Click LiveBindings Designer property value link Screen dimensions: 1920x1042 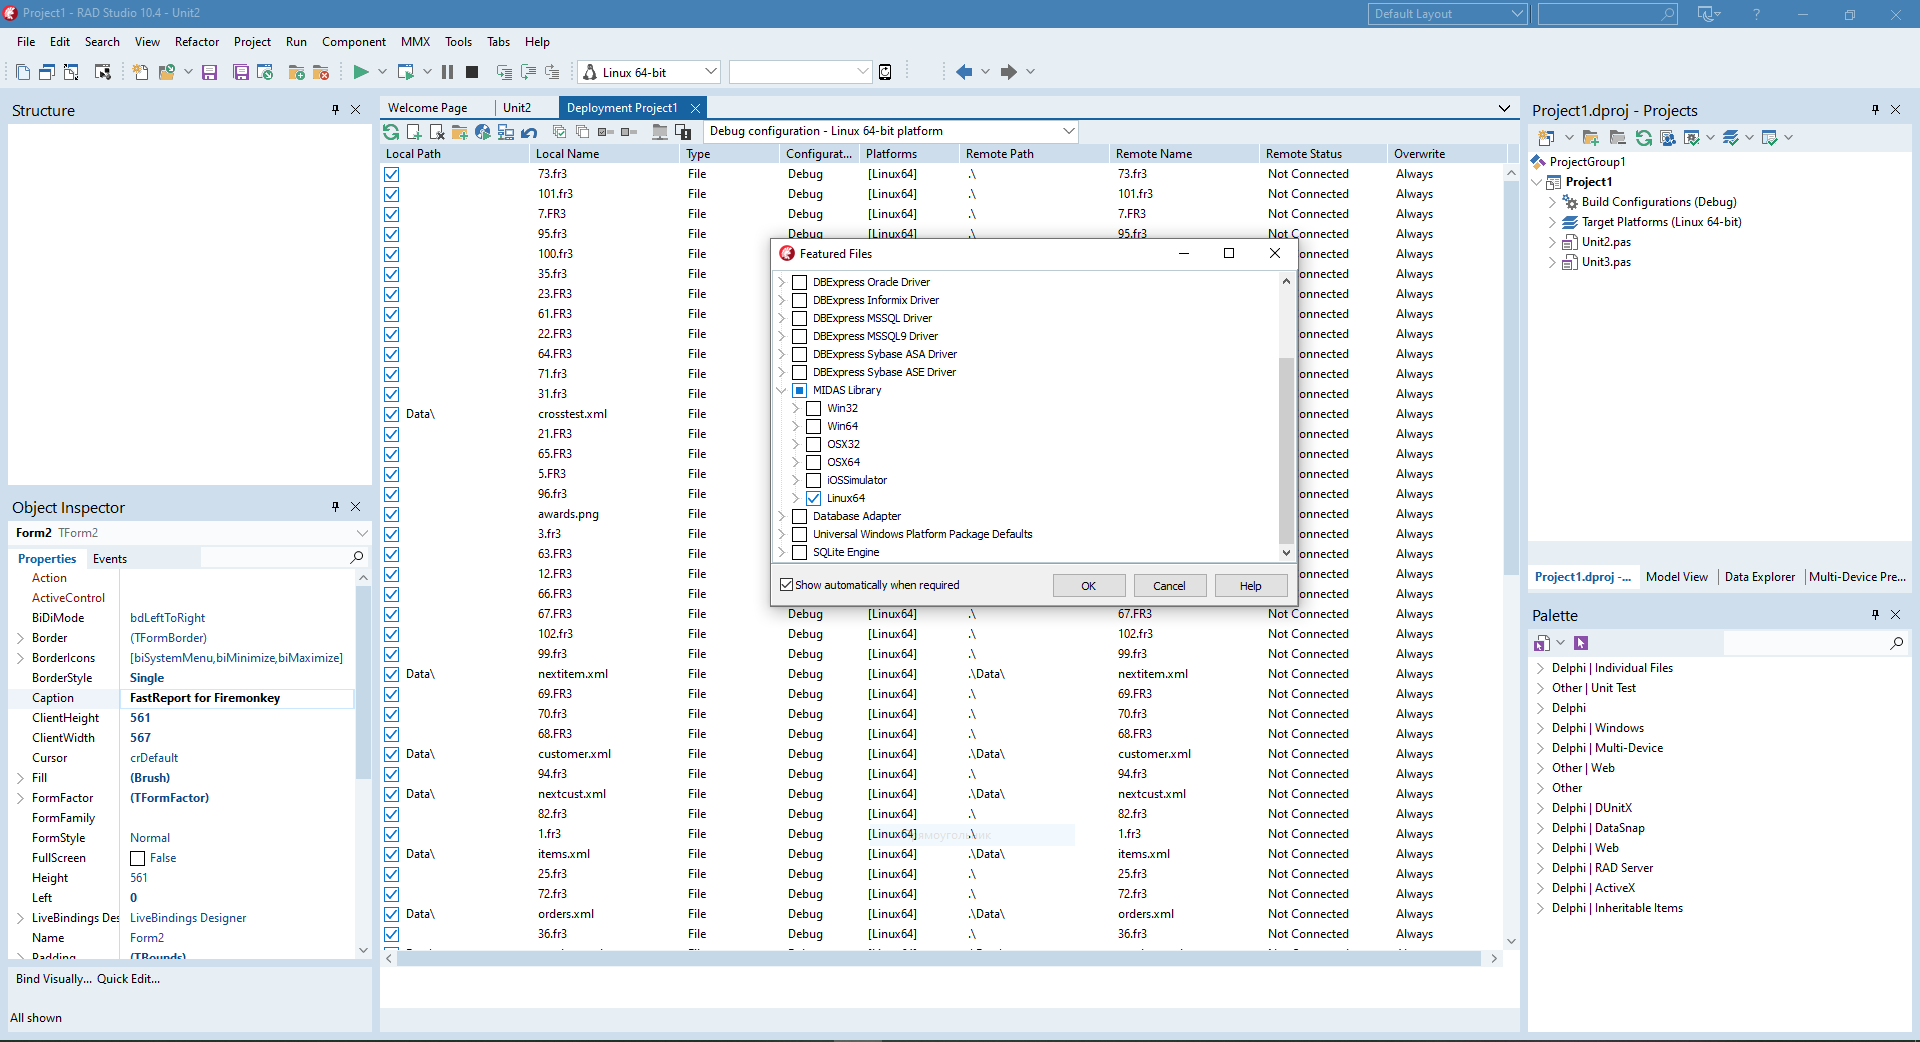pos(188,918)
